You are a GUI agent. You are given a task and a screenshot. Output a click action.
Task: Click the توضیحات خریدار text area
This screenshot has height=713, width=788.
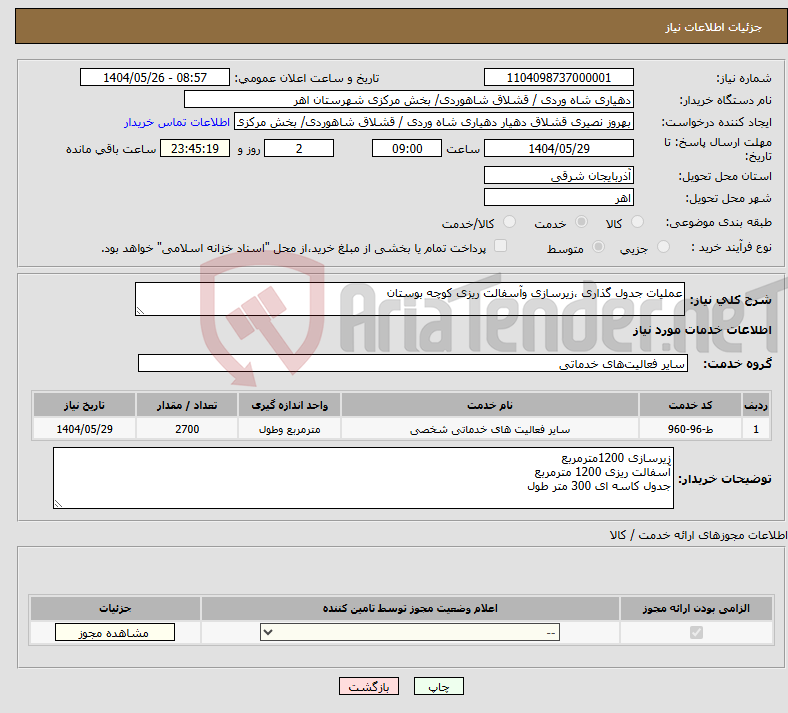tap(363, 478)
